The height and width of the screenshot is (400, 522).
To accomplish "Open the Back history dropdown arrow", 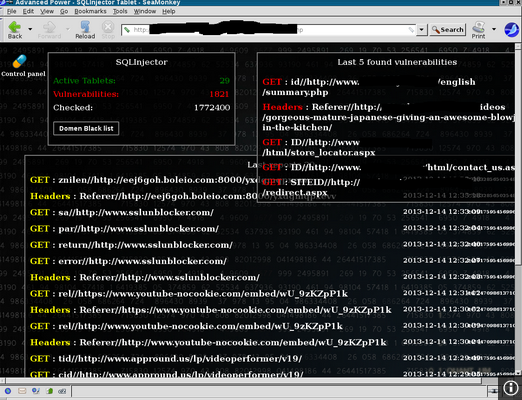I will click(x=30, y=29).
